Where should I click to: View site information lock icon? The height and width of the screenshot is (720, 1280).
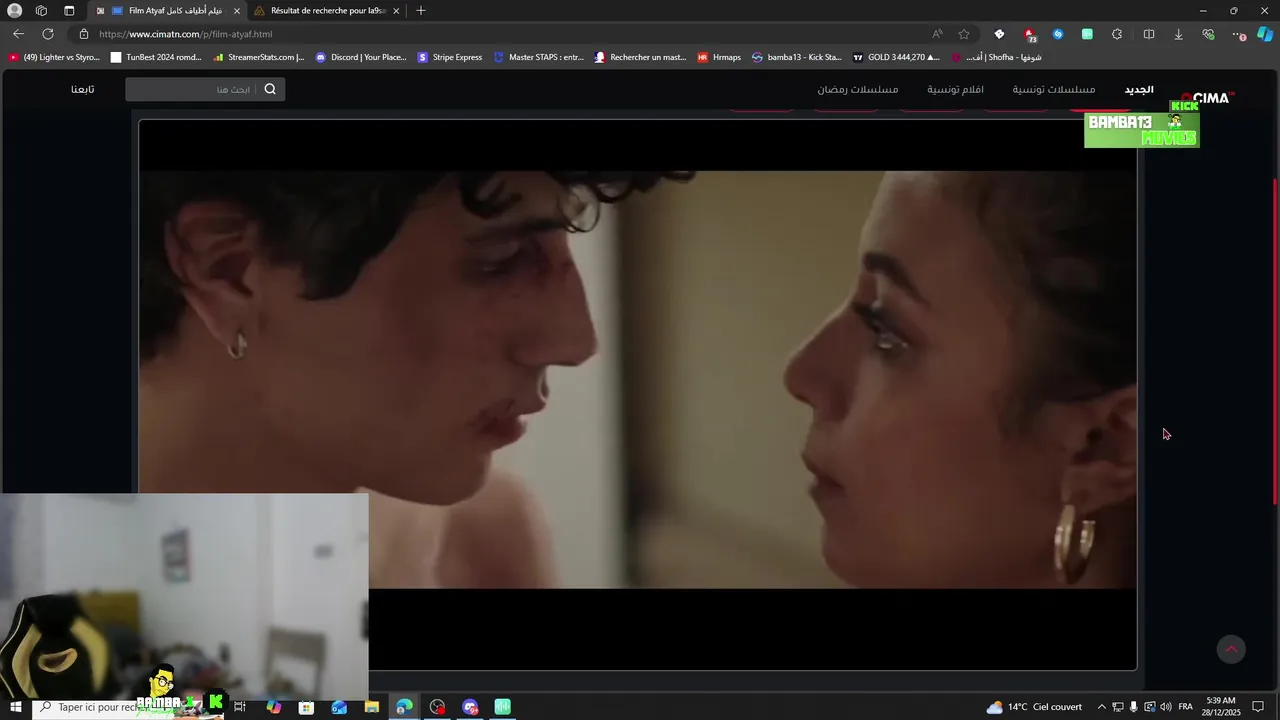click(84, 34)
